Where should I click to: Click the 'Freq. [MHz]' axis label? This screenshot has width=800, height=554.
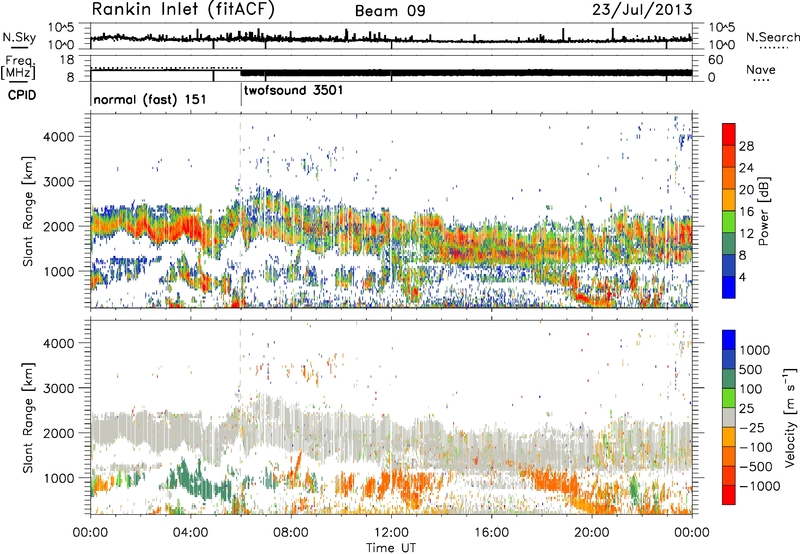click(x=19, y=67)
